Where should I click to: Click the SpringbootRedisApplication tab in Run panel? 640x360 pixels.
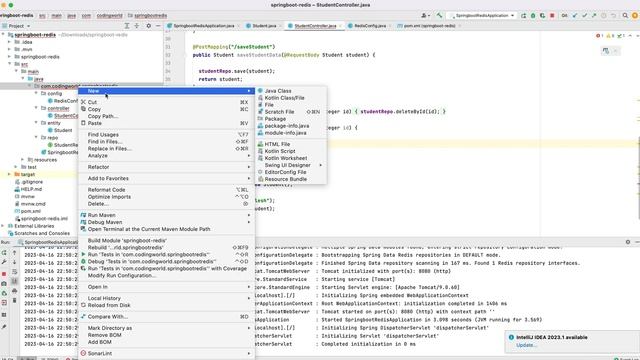pyautogui.click(x=48, y=242)
